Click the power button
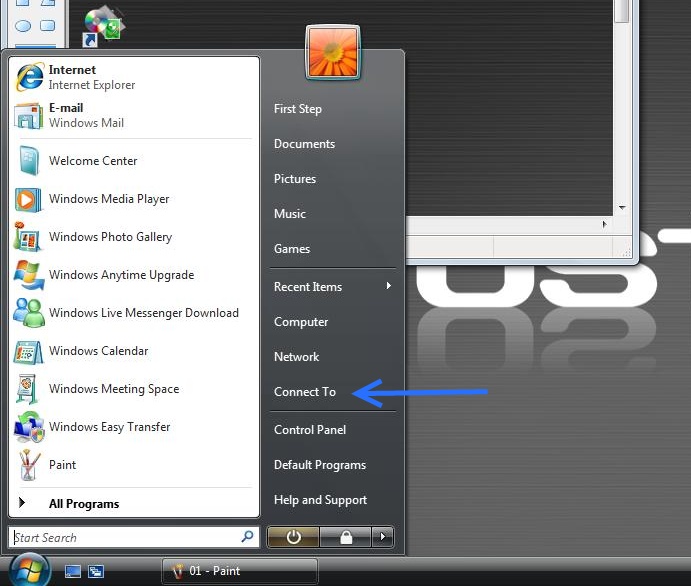Image resolution: width=691 pixels, height=586 pixels. coord(293,537)
